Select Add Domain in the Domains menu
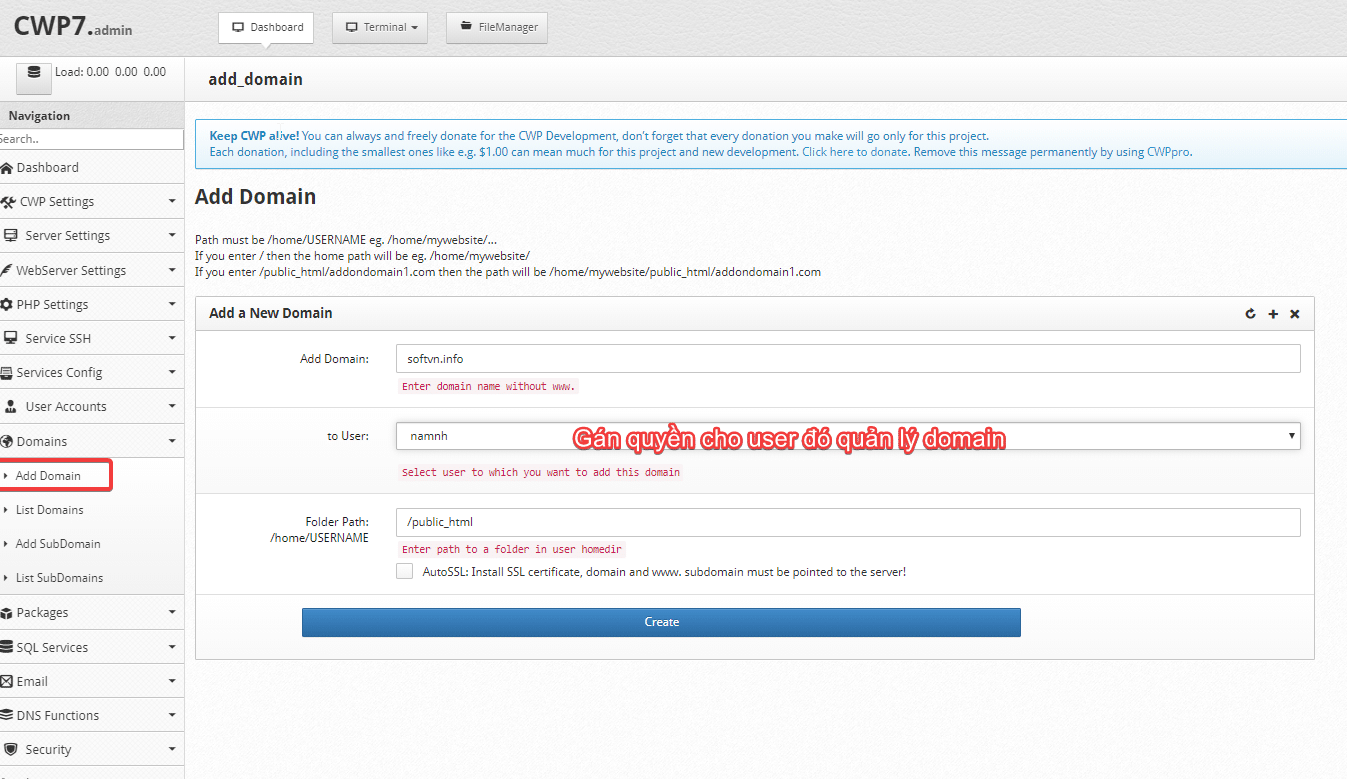The height and width of the screenshot is (779, 1347). coord(50,475)
